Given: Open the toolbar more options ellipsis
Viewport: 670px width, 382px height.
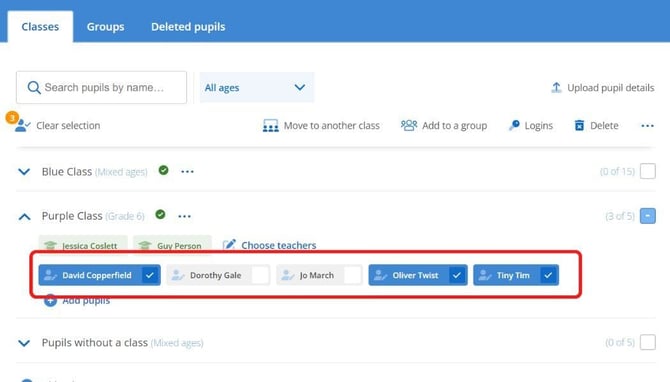Looking at the screenshot, I should (x=647, y=126).
